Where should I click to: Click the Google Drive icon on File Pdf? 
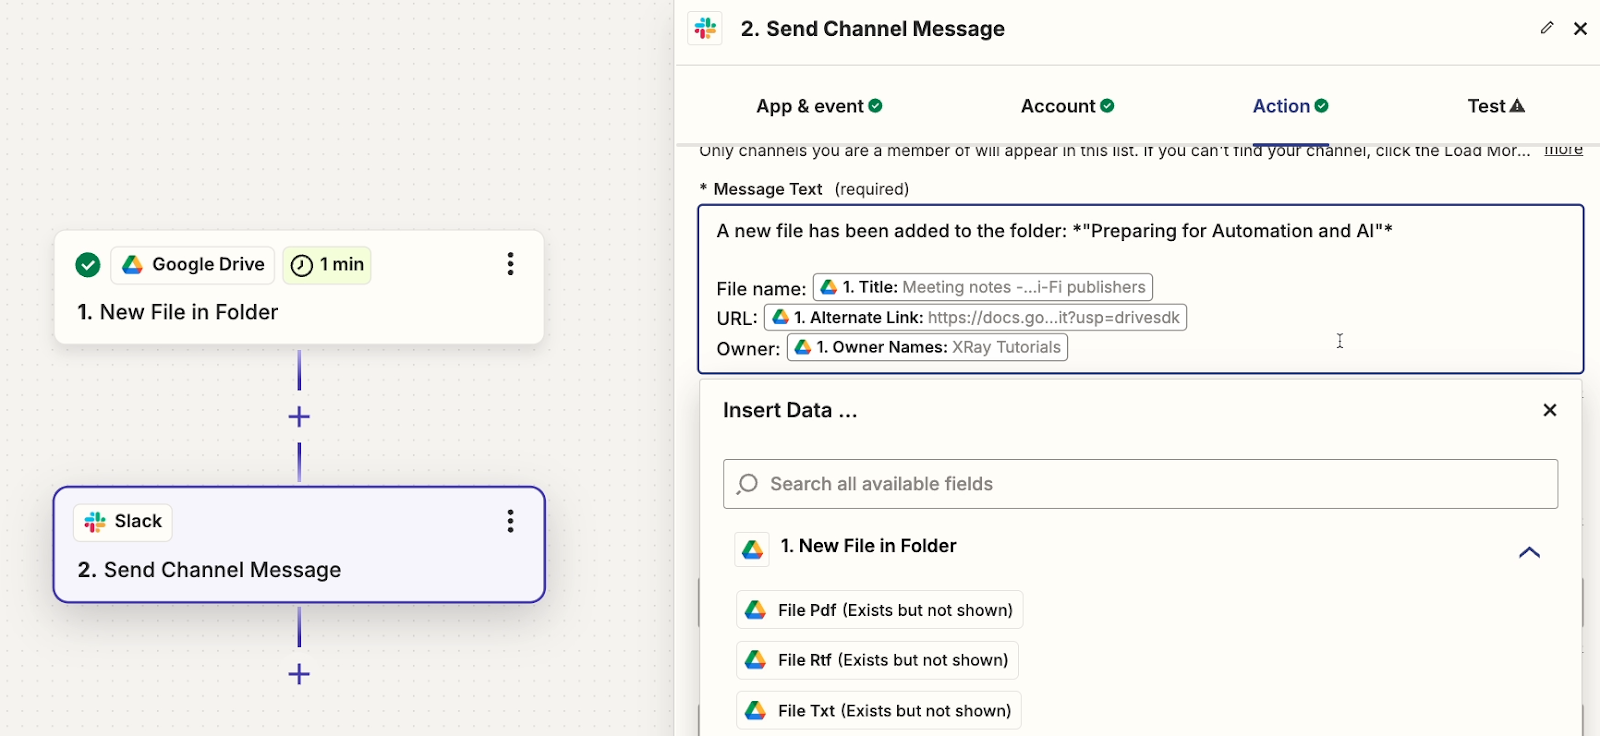[756, 610]
